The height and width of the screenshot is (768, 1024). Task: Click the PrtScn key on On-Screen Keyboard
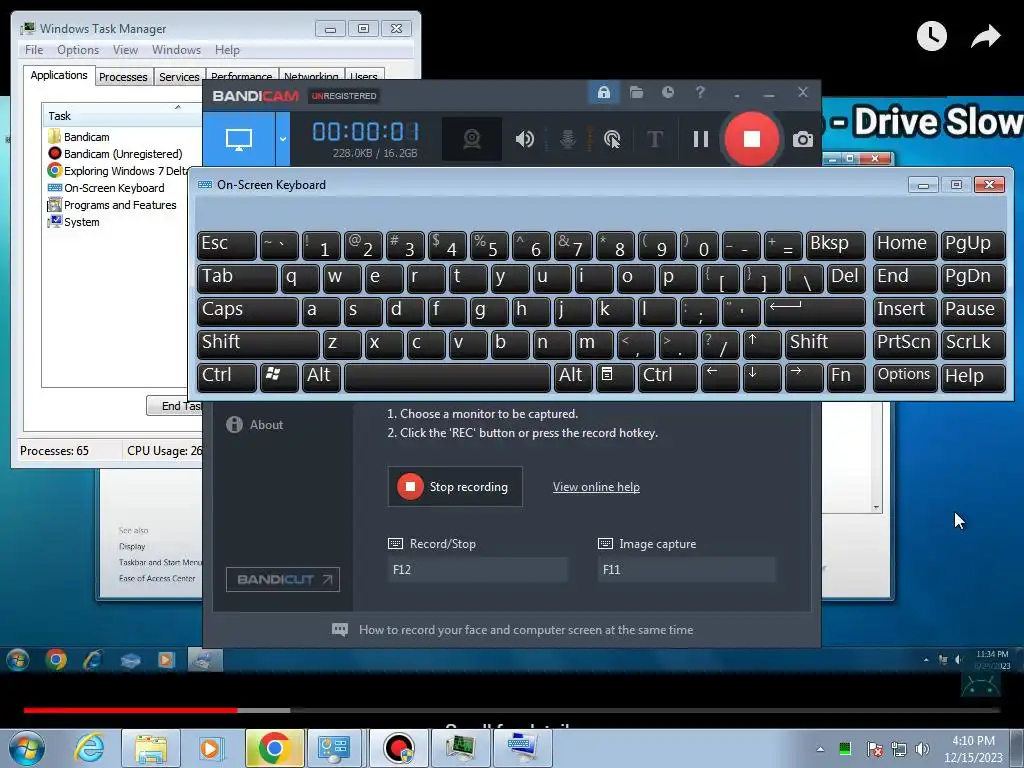click(904, 344)
